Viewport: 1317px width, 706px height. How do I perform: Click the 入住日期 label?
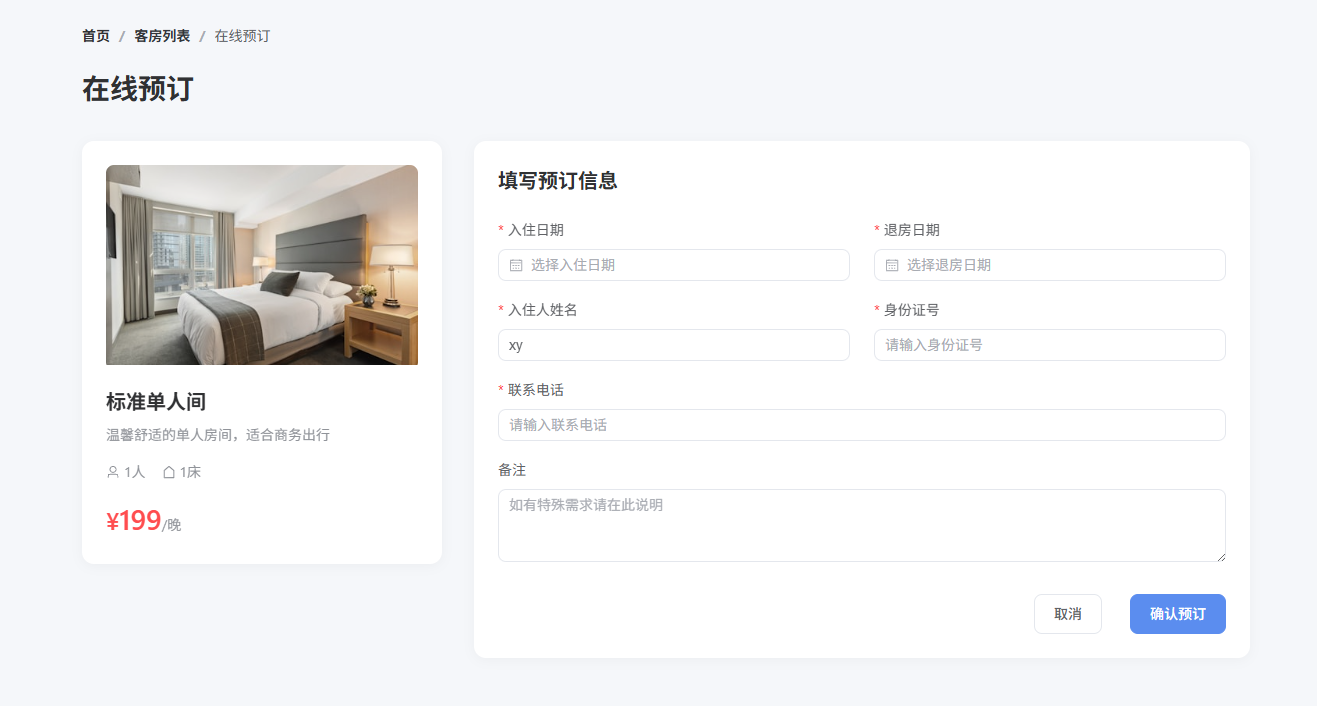pyautogui.click(x=536, y=230)
